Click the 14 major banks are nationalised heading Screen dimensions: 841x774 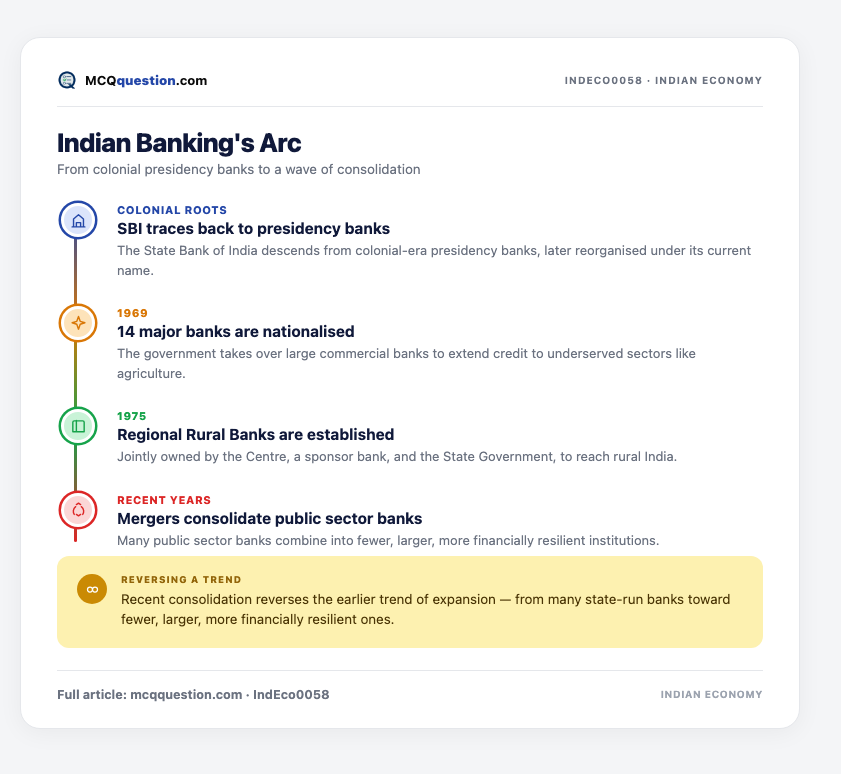(x=236, y=332)
